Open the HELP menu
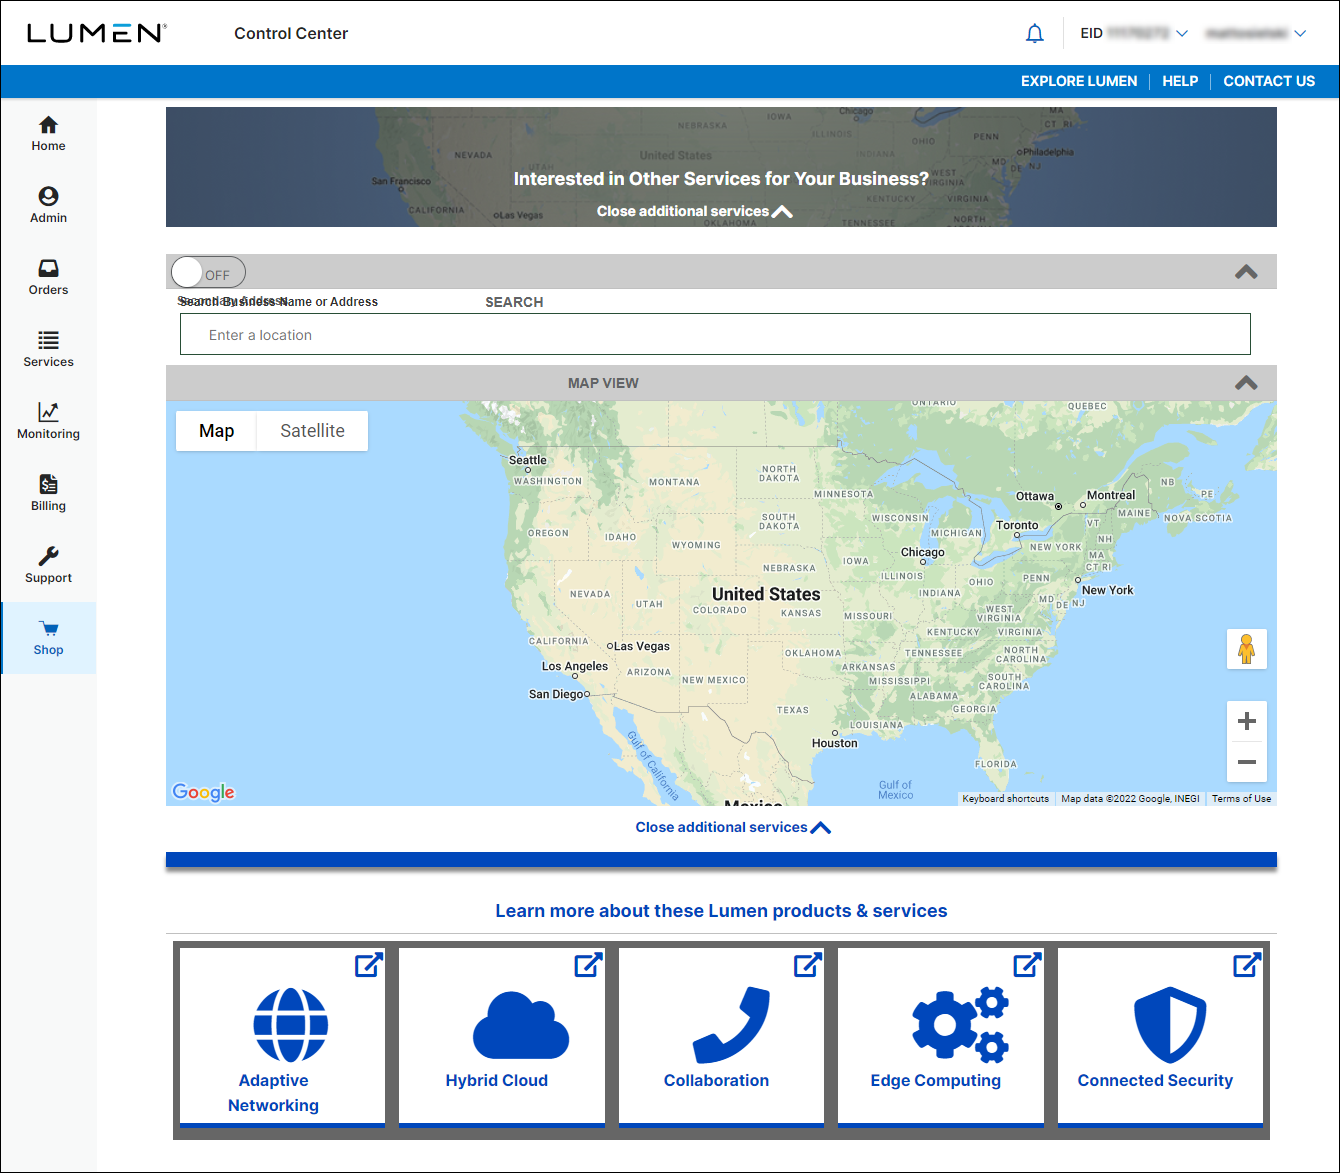Screen dimensions: 1340x1173 1180,81
